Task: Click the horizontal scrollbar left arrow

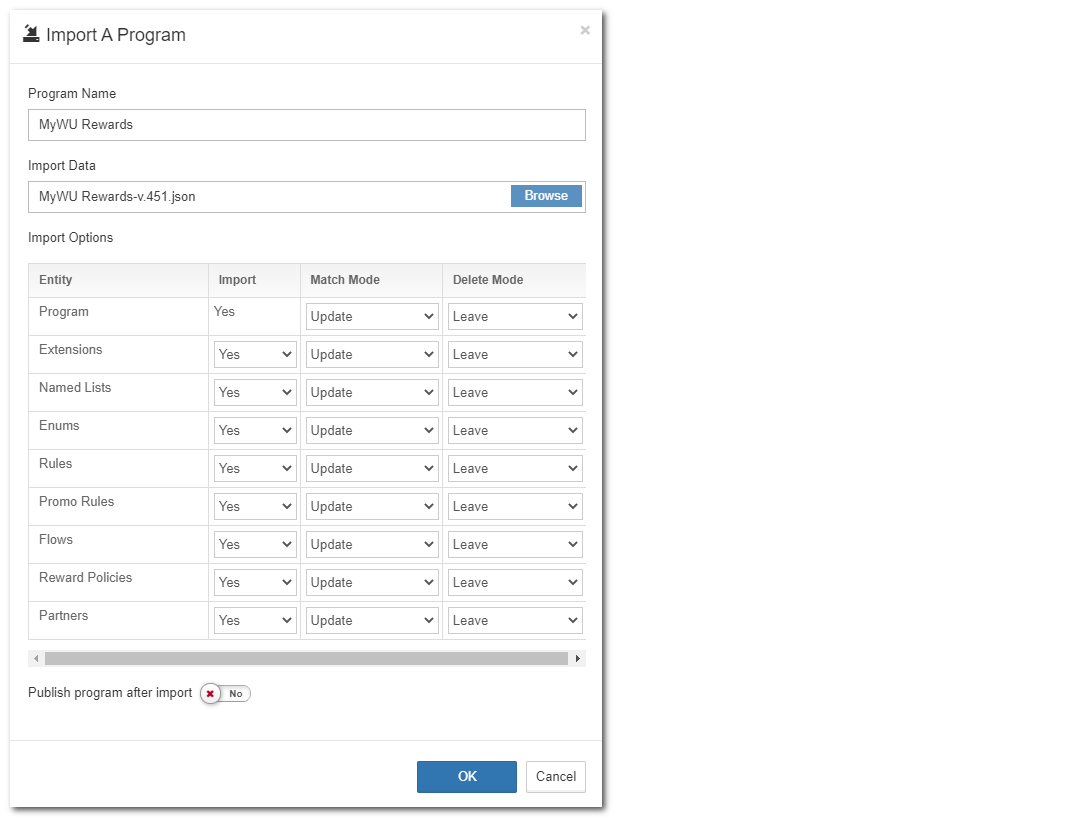Action: click(x=37, y=659)
